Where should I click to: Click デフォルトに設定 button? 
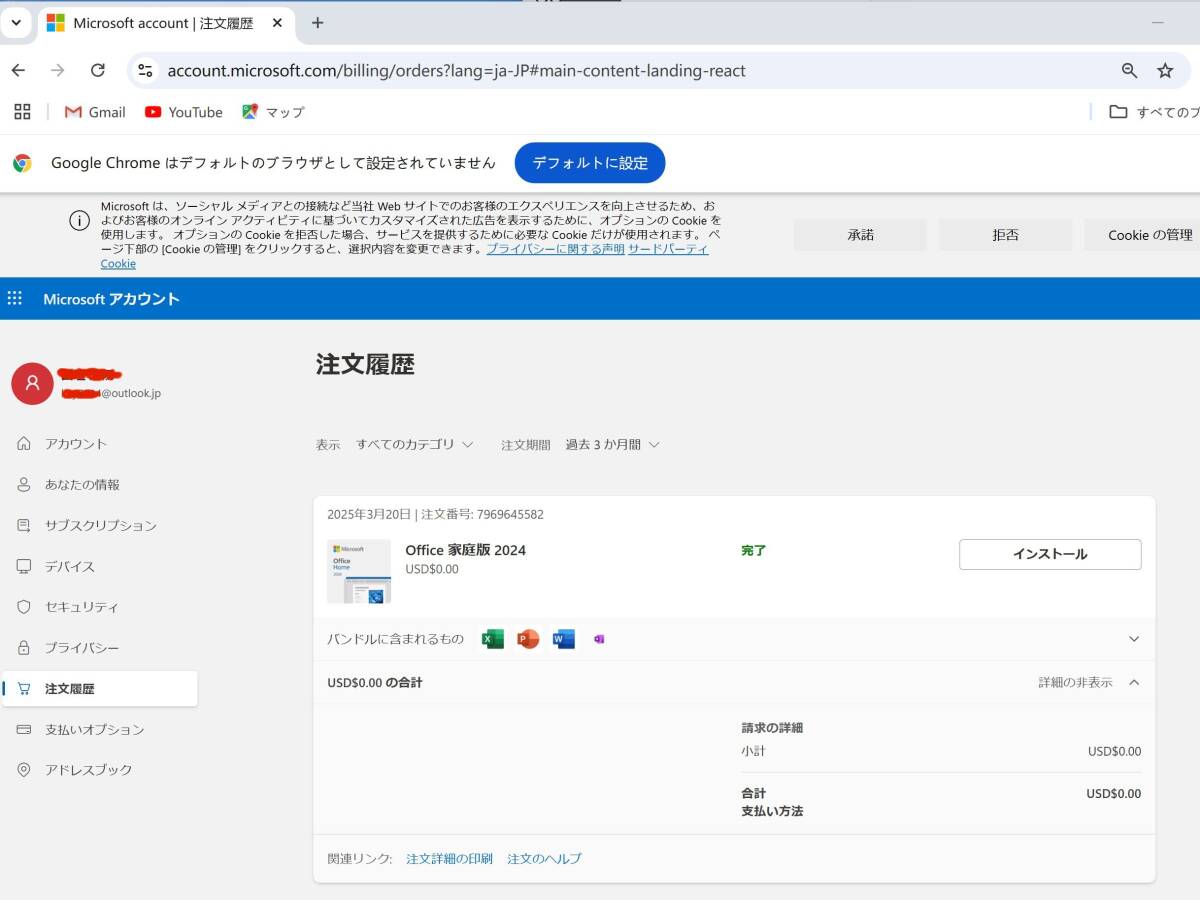pyautogui.click(x=590, y=163)
